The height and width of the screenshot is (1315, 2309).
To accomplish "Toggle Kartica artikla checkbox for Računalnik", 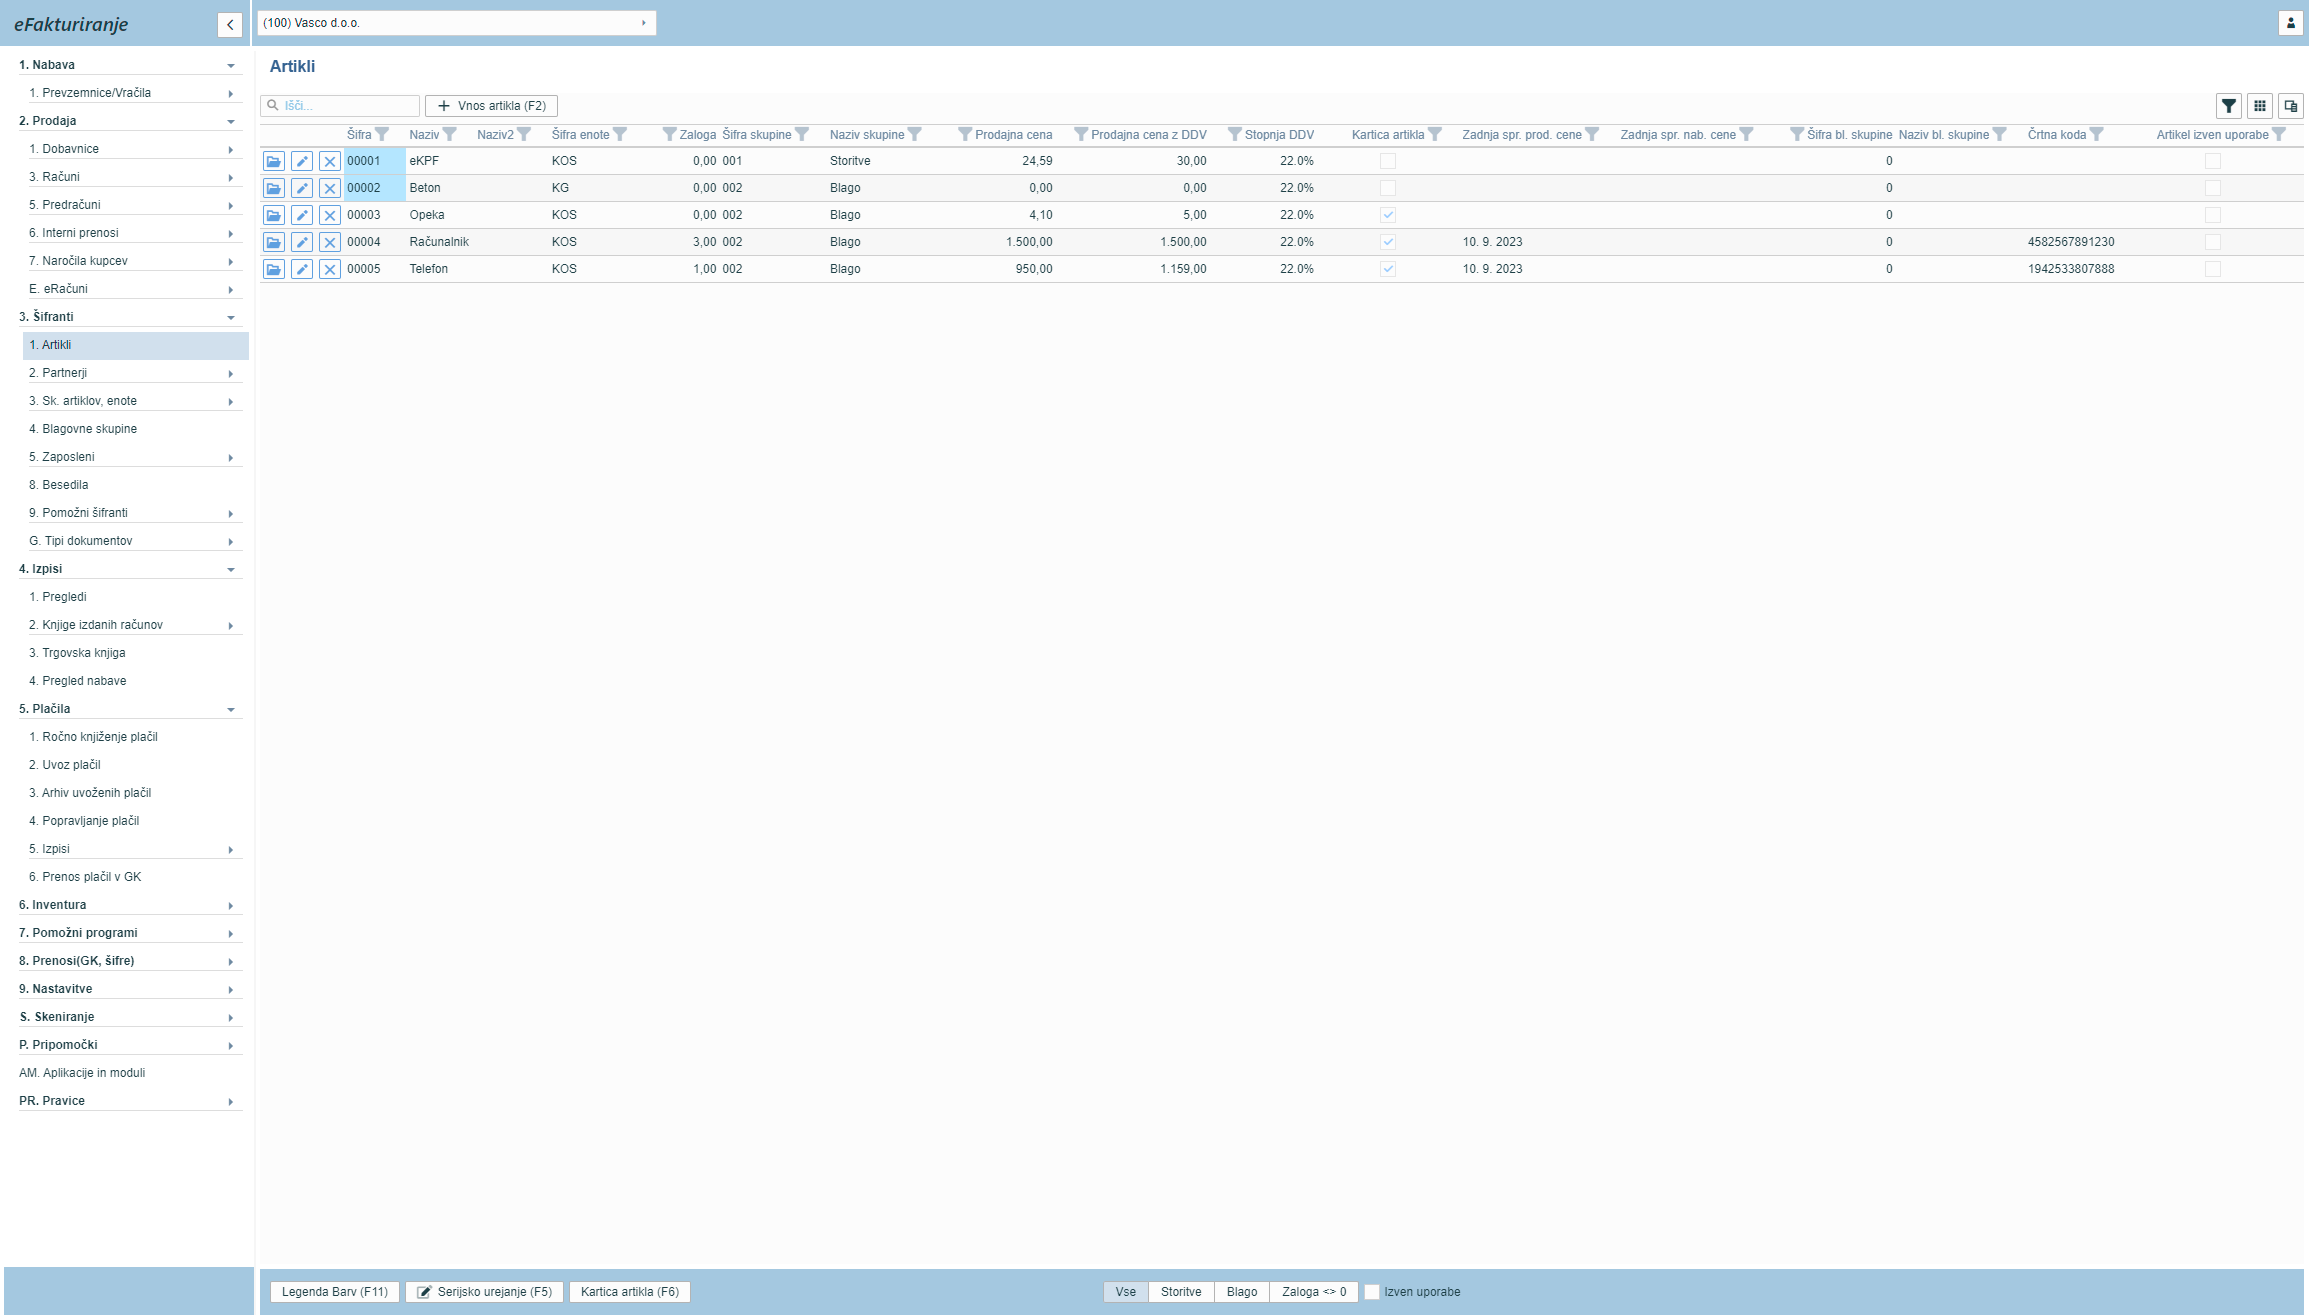I will pos(1388,242).
